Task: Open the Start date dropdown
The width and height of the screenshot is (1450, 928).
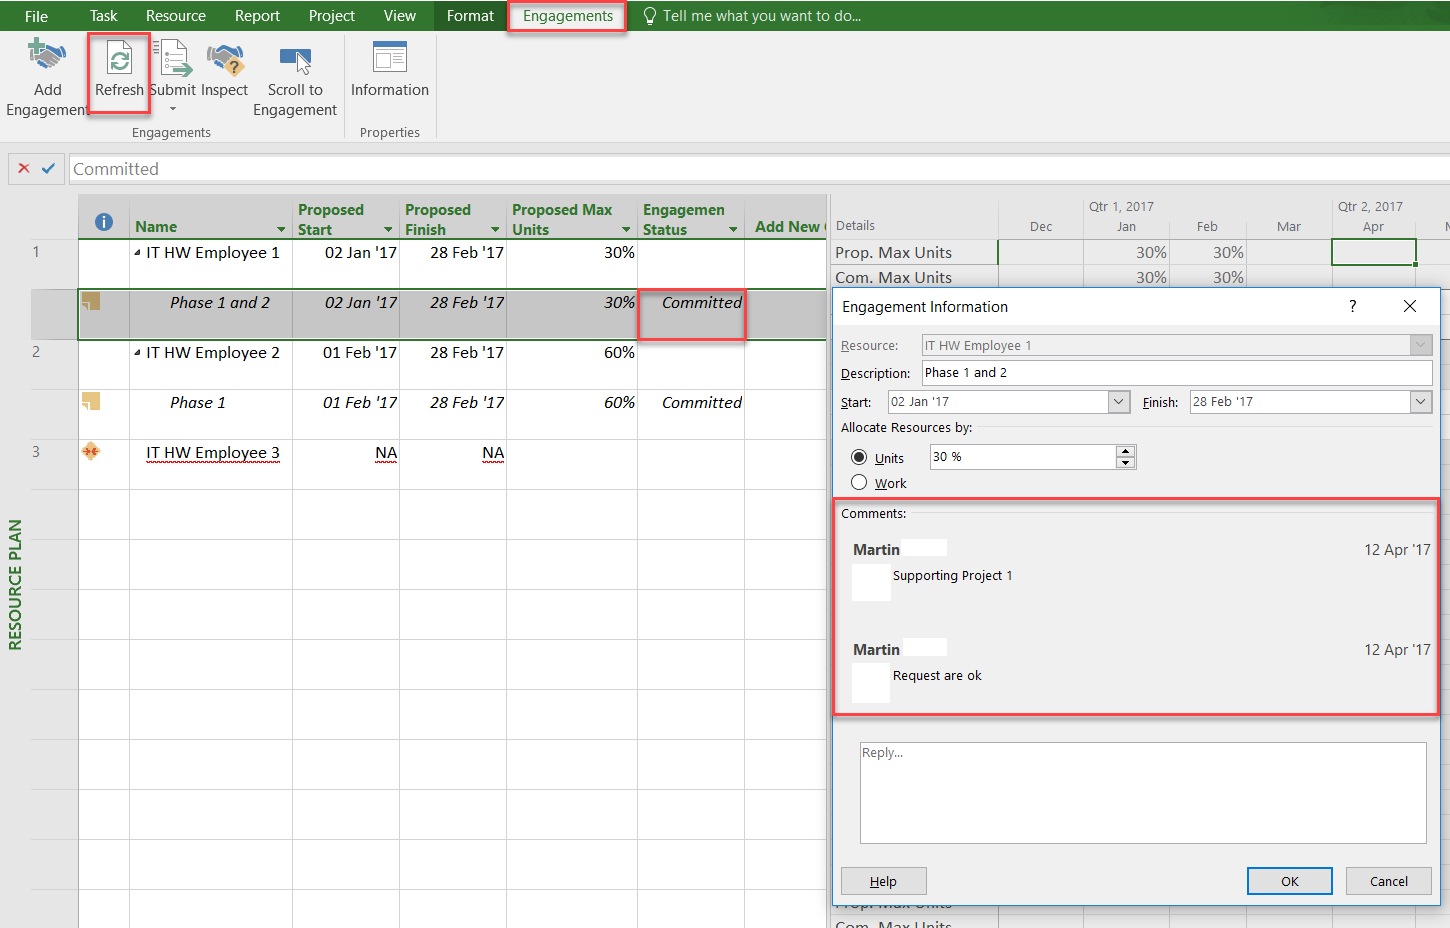Action: [1119, 402]
